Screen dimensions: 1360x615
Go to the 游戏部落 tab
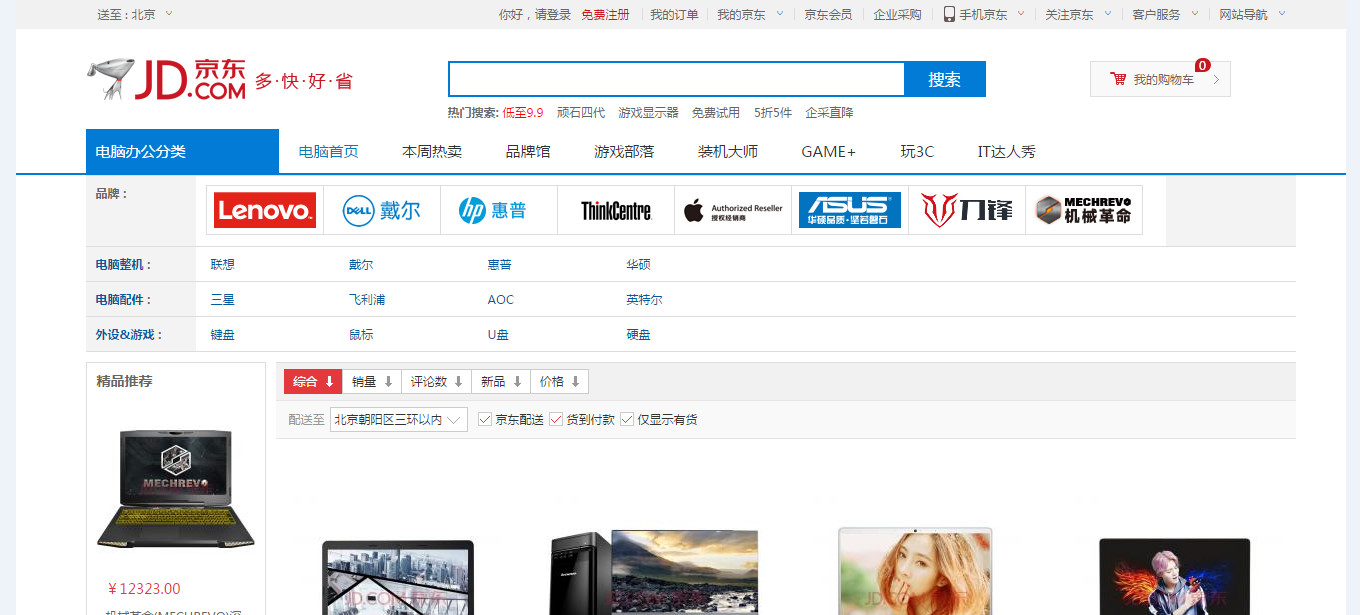pos(624,151)
